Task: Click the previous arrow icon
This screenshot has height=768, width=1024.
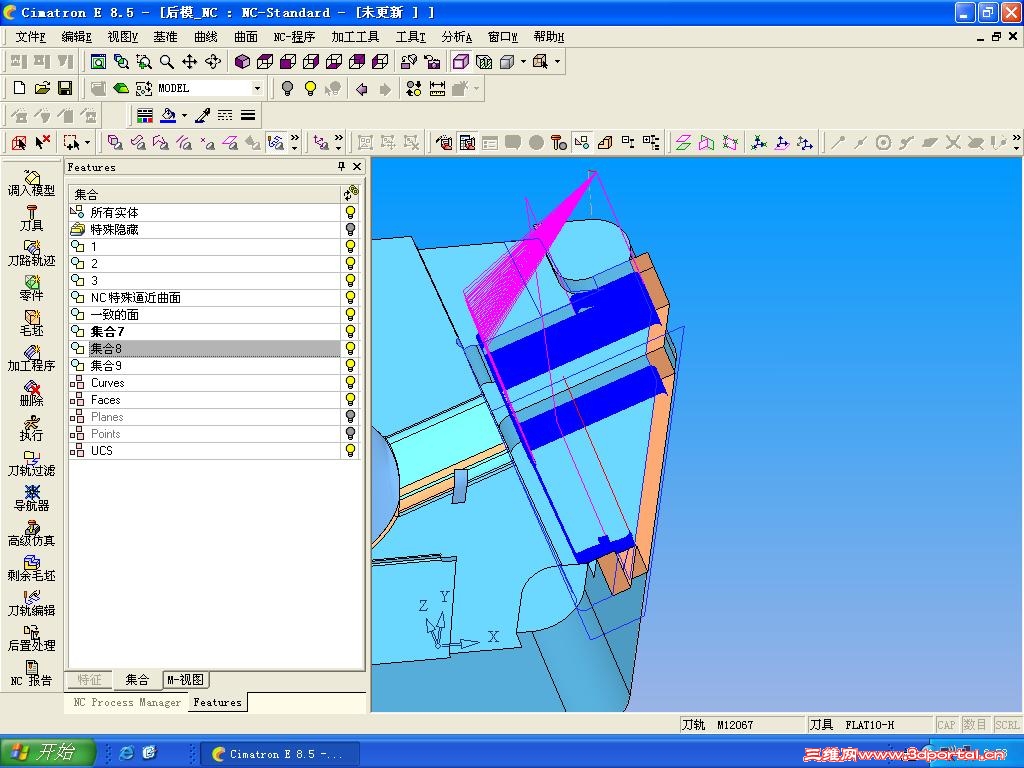Action: 362,89
